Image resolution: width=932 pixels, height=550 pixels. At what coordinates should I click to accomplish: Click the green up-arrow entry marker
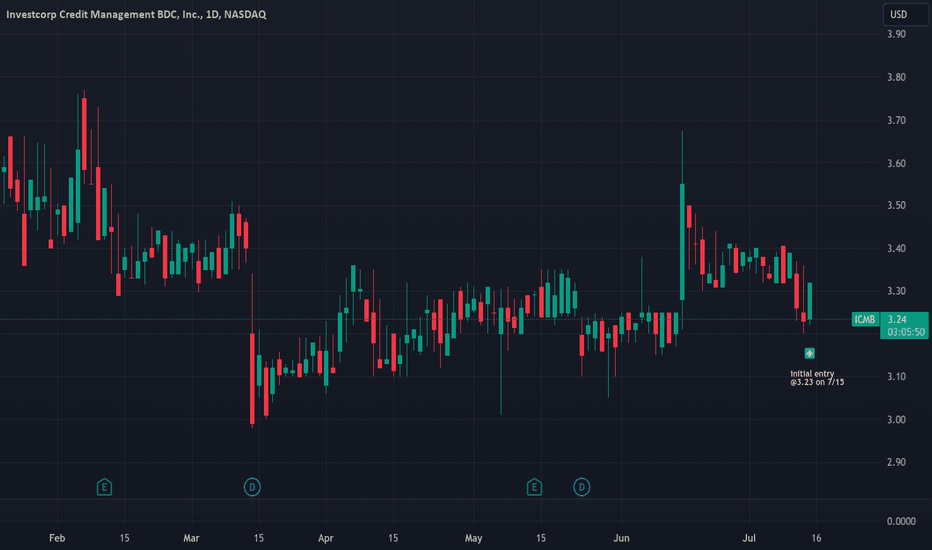tap(809, 354)
